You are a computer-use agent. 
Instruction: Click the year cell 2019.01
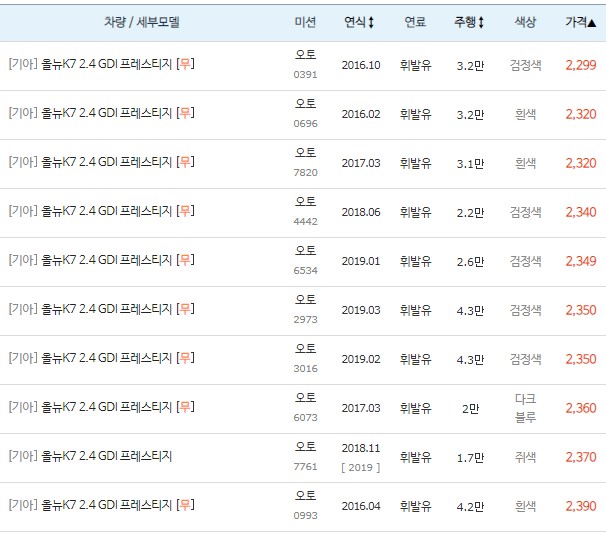pos(361,261)
